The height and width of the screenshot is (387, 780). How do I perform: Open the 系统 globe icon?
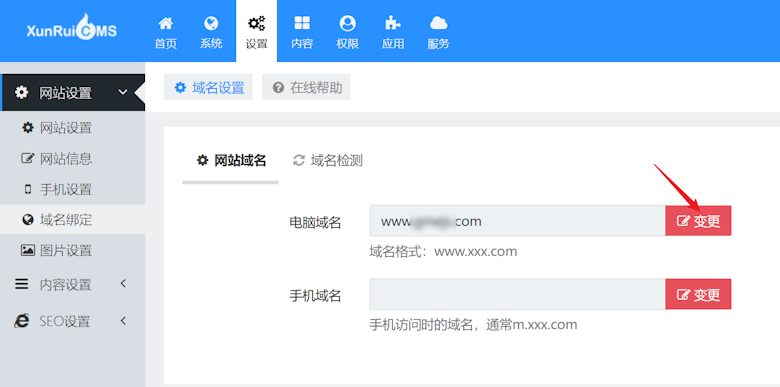click(x=211, y=23)
